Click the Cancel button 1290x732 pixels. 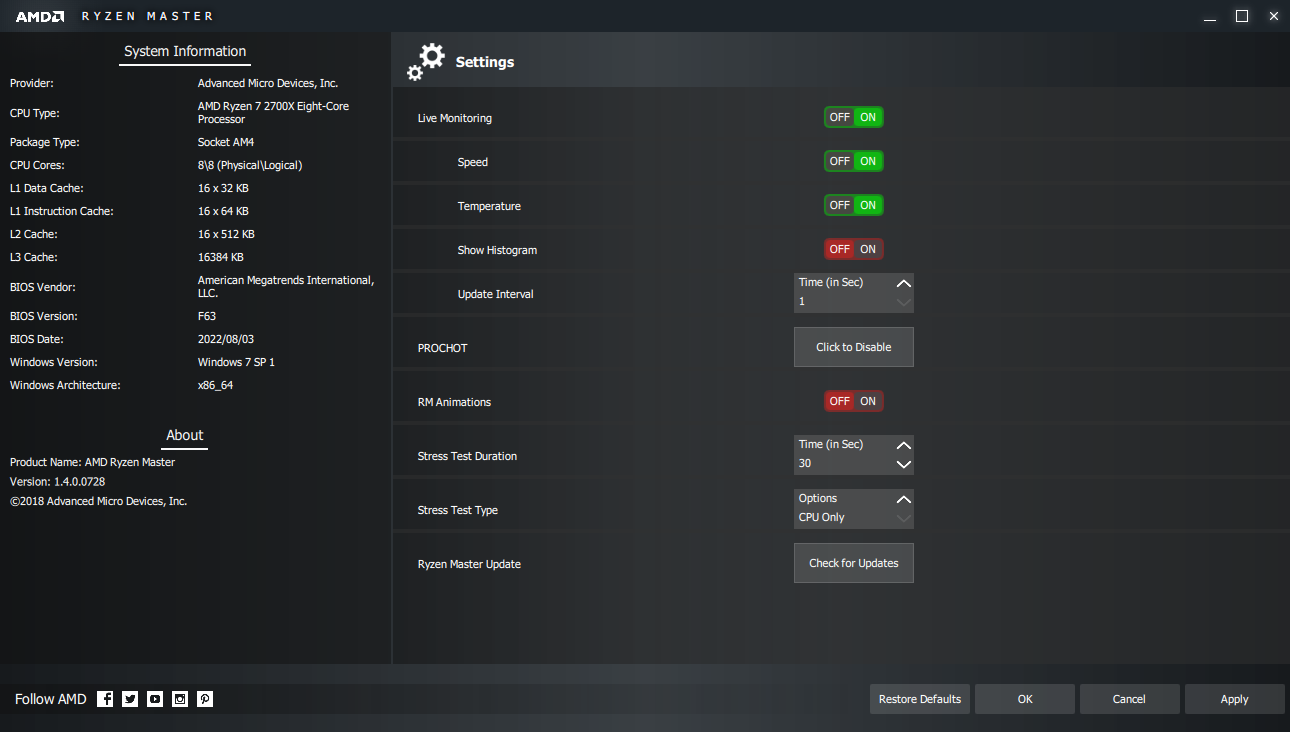(1129, 699)
